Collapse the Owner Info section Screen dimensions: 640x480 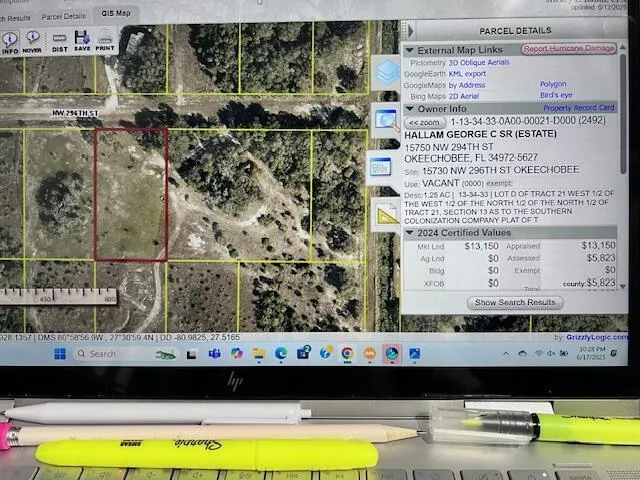pyautogui.click(x=409, y=109)
